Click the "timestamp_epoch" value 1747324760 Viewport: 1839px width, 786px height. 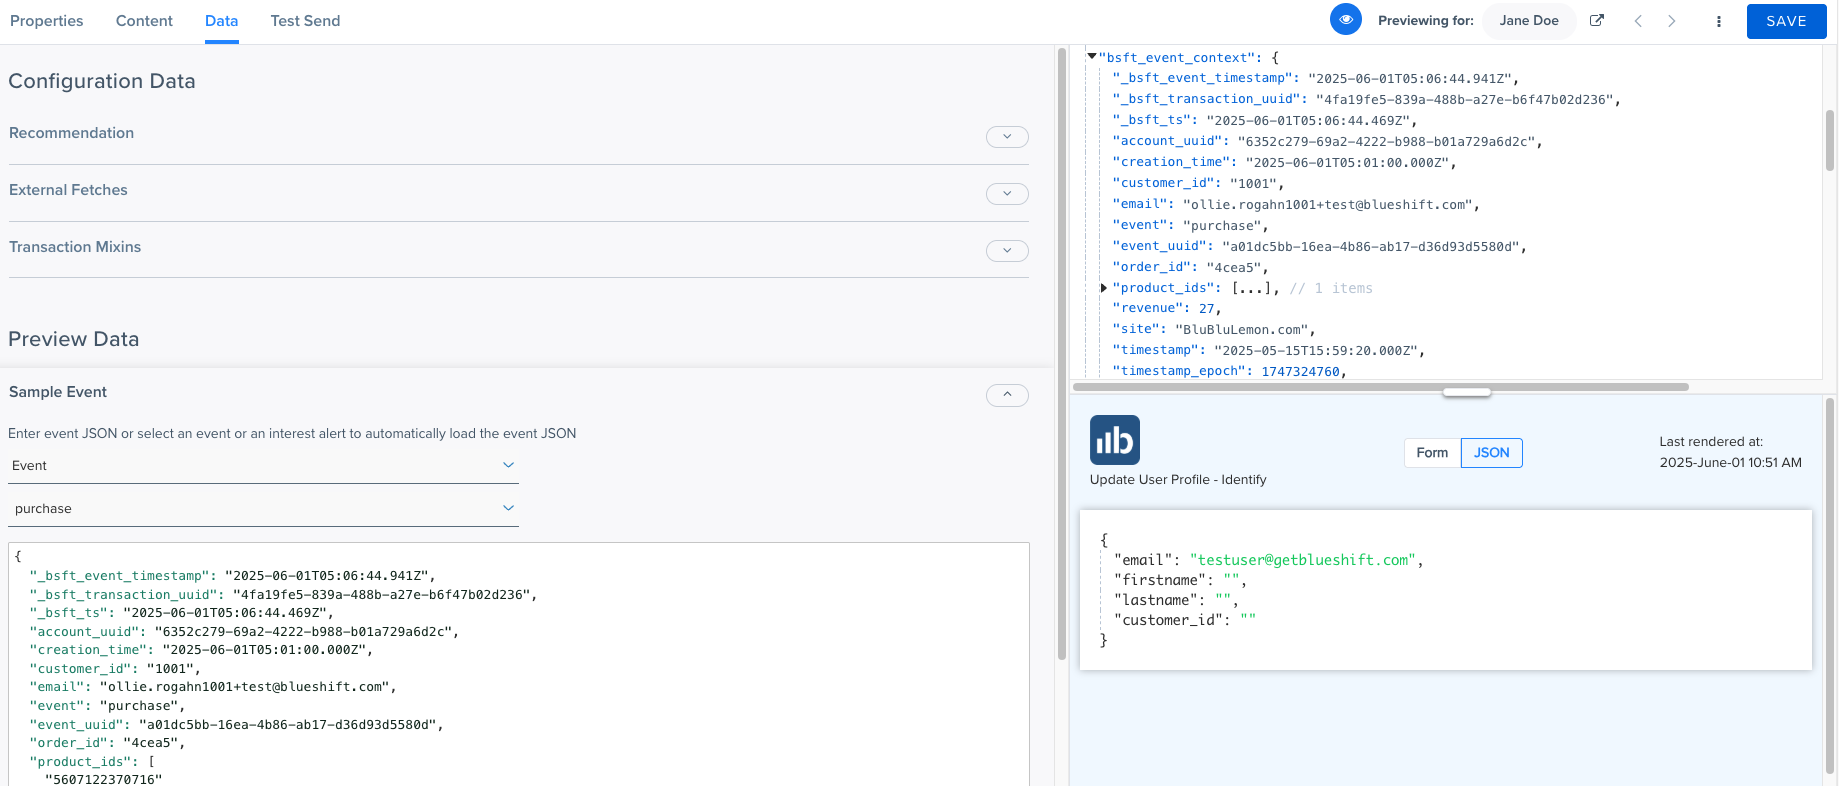click(x=1300, y=371)
